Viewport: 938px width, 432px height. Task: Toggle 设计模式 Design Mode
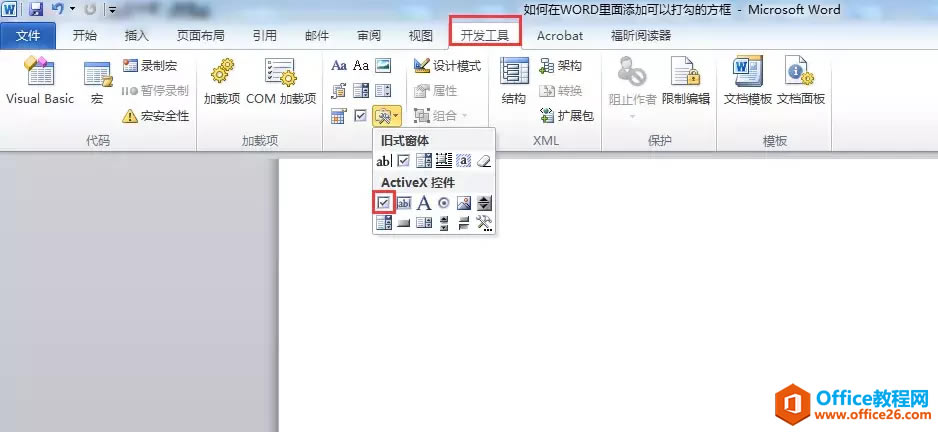pos(447,65)
